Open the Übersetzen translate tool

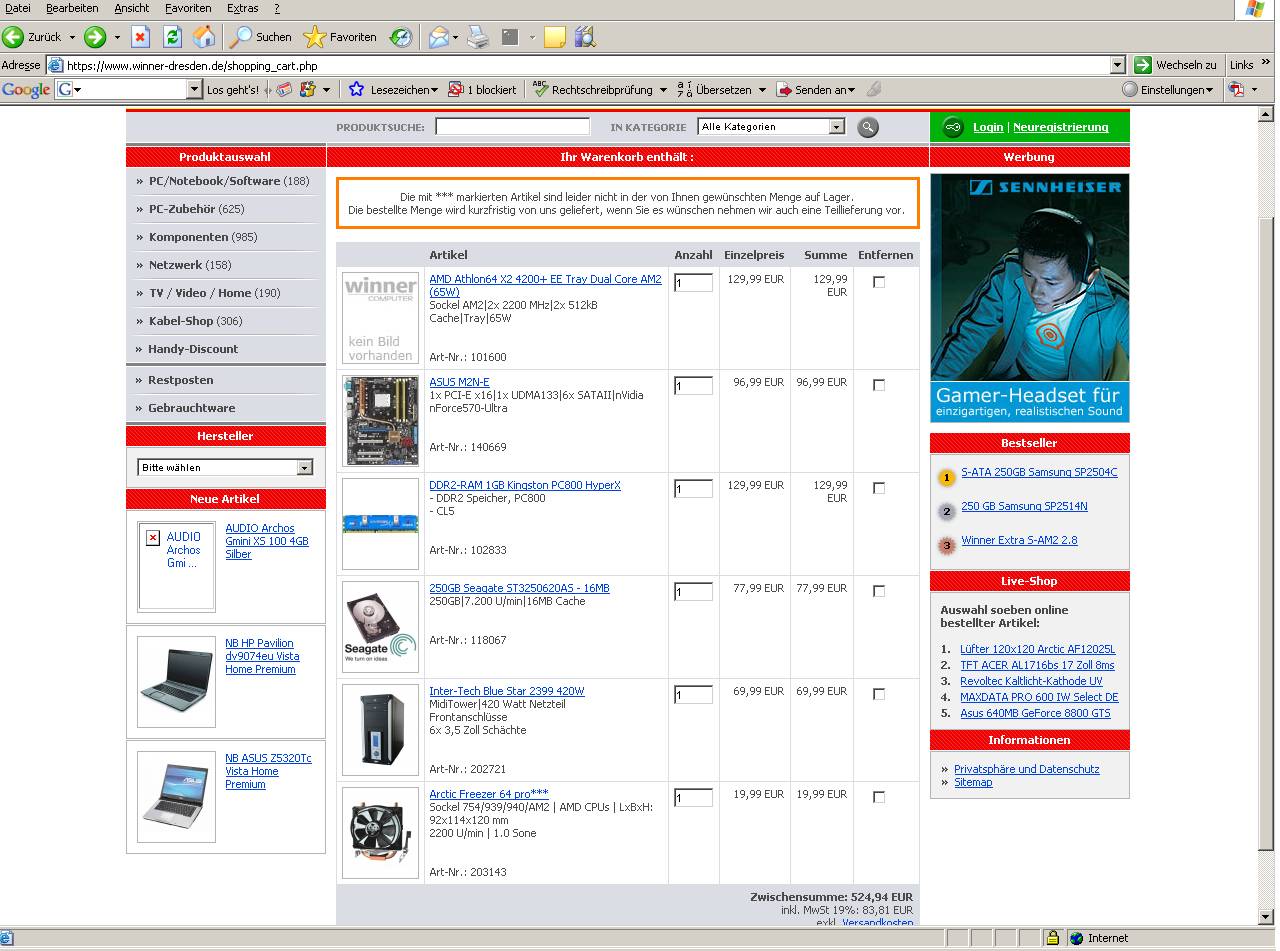721,89
